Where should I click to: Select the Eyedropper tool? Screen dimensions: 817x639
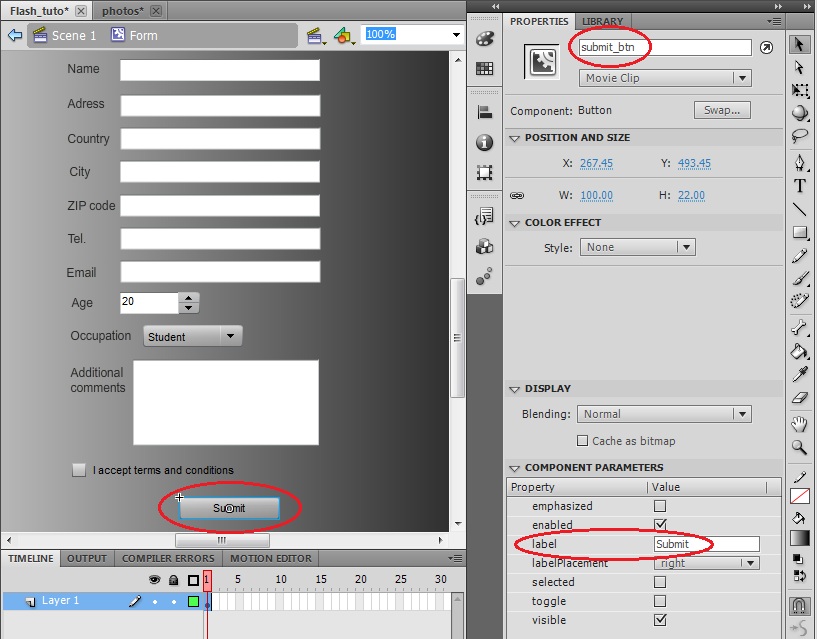[800, 375]
